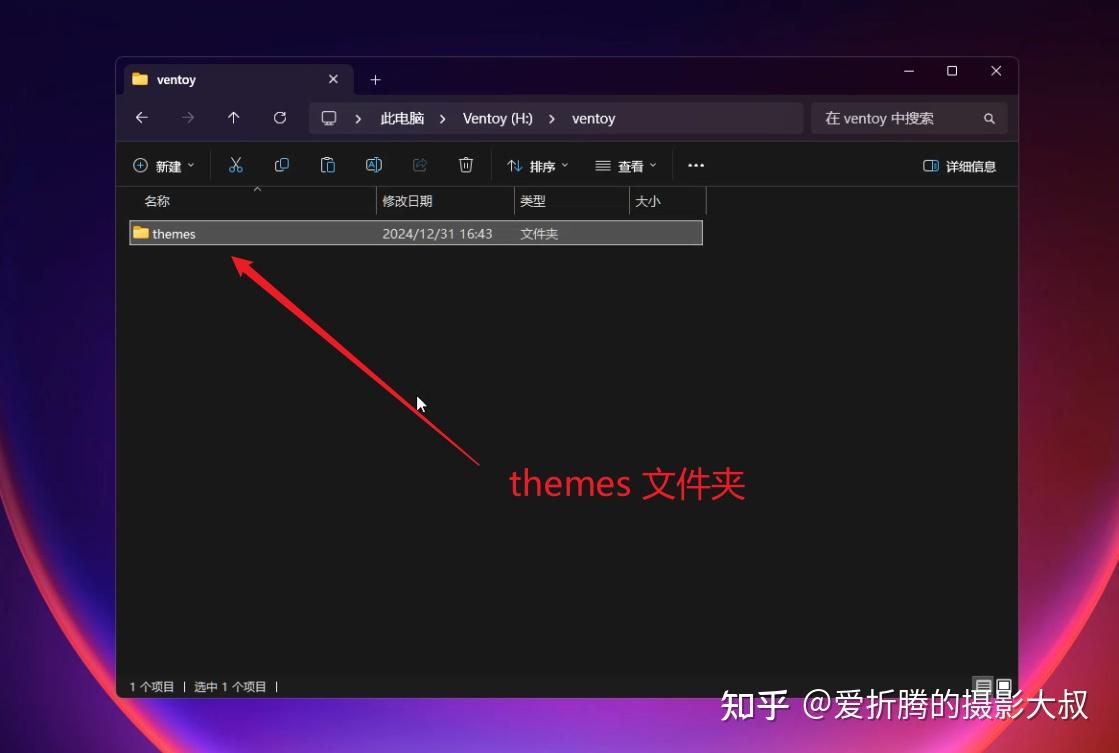Navigate to 此电脑 in the breadcrumb
This screenshot has width=1119, height=753.
pos(403,118)
